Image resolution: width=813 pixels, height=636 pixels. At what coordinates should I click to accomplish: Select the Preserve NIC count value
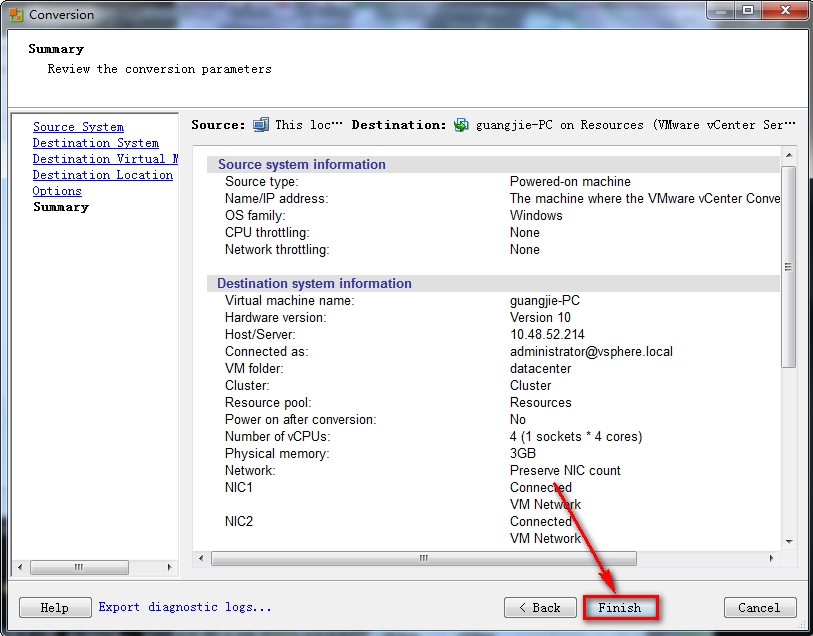coord(565,471)
